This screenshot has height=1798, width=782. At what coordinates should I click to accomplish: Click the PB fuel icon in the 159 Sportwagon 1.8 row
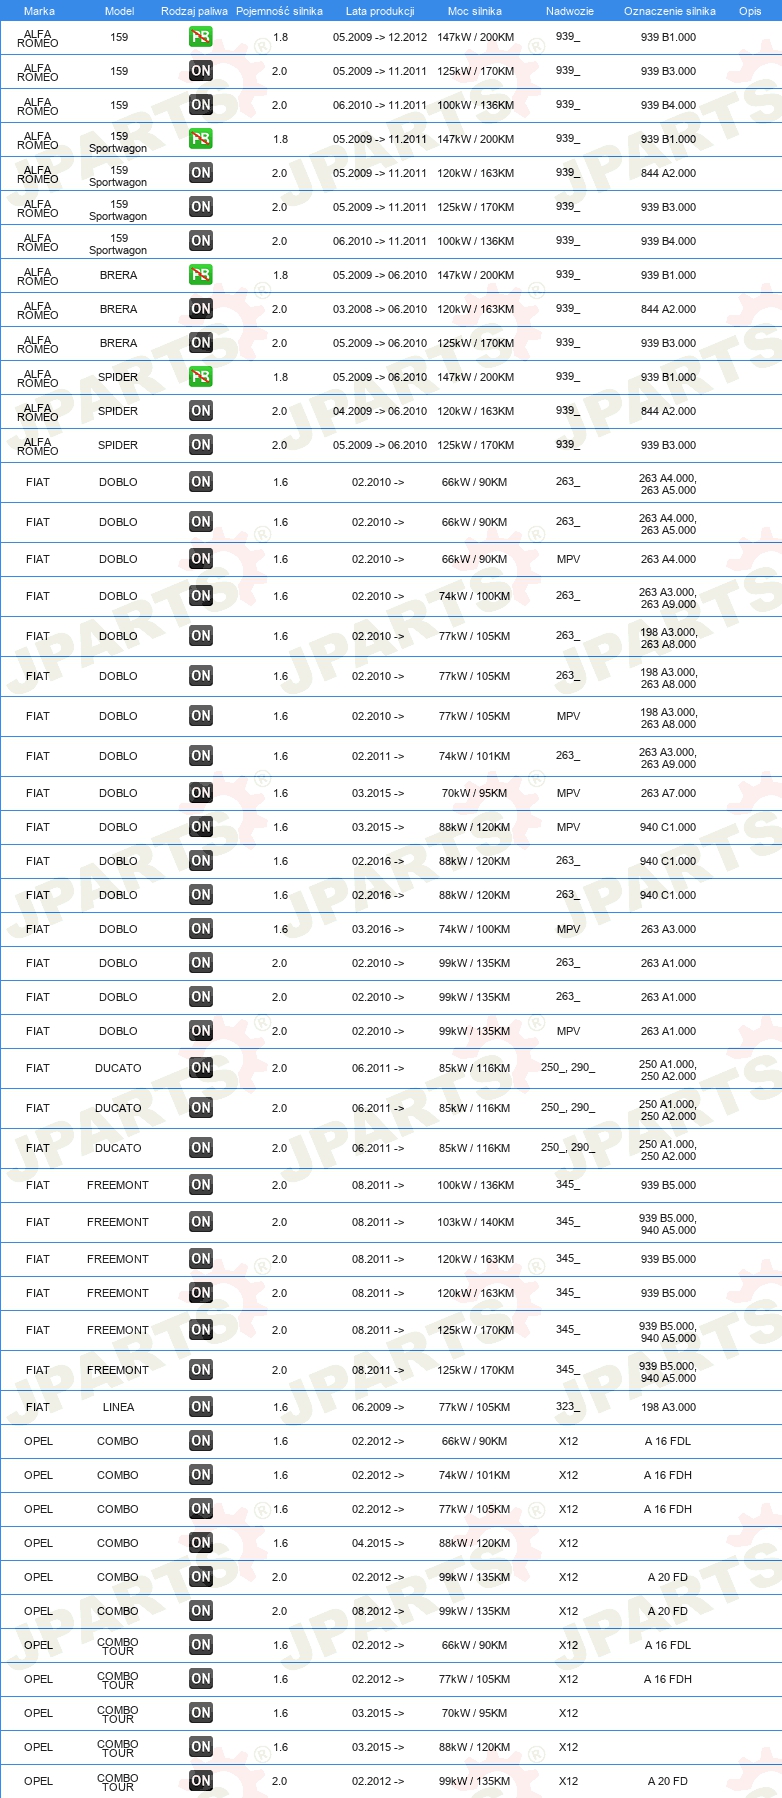pyautogui.click(x=201, y=139)
